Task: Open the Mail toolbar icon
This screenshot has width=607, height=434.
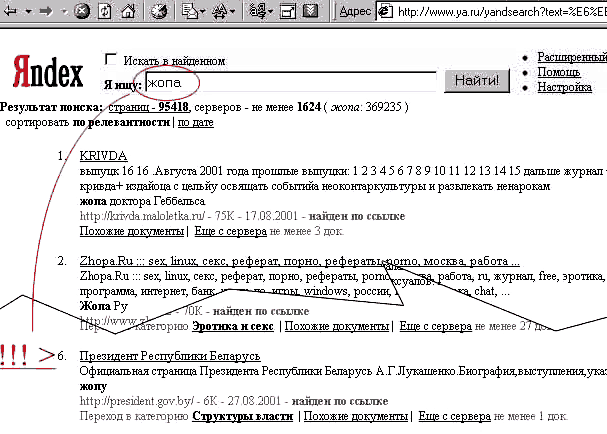Action: click(x=190, y=11)
